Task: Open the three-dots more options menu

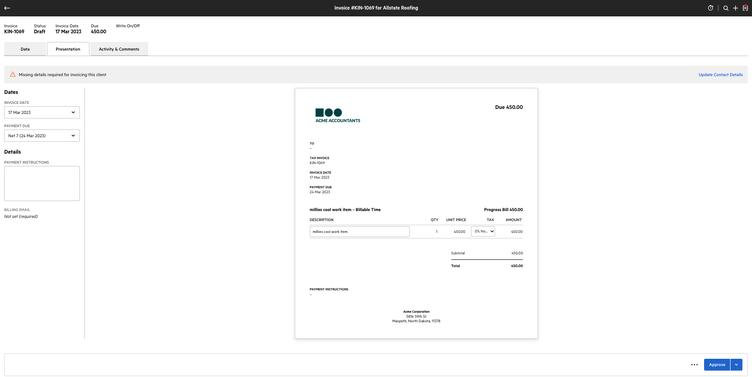Action: tap(694, 365)
